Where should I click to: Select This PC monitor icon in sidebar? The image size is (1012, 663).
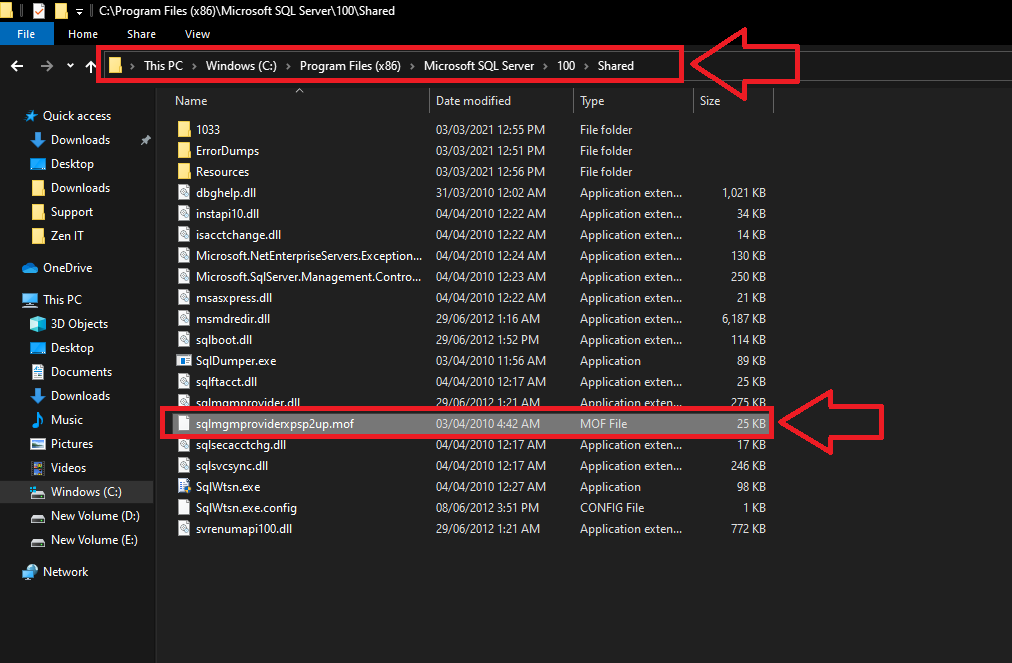30,300
